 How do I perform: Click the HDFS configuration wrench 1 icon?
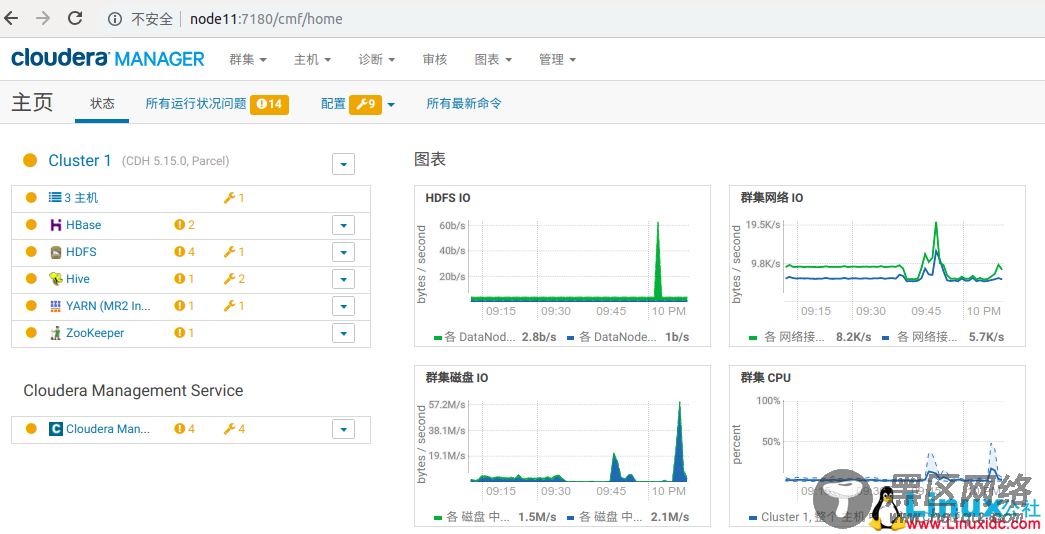pos(234,252)
